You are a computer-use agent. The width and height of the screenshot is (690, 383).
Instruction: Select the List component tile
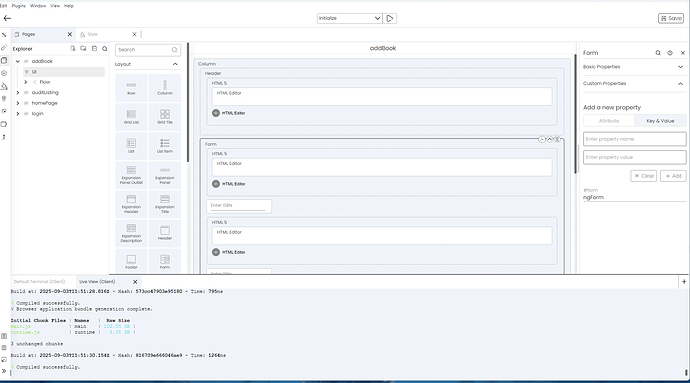click(131, 146)
